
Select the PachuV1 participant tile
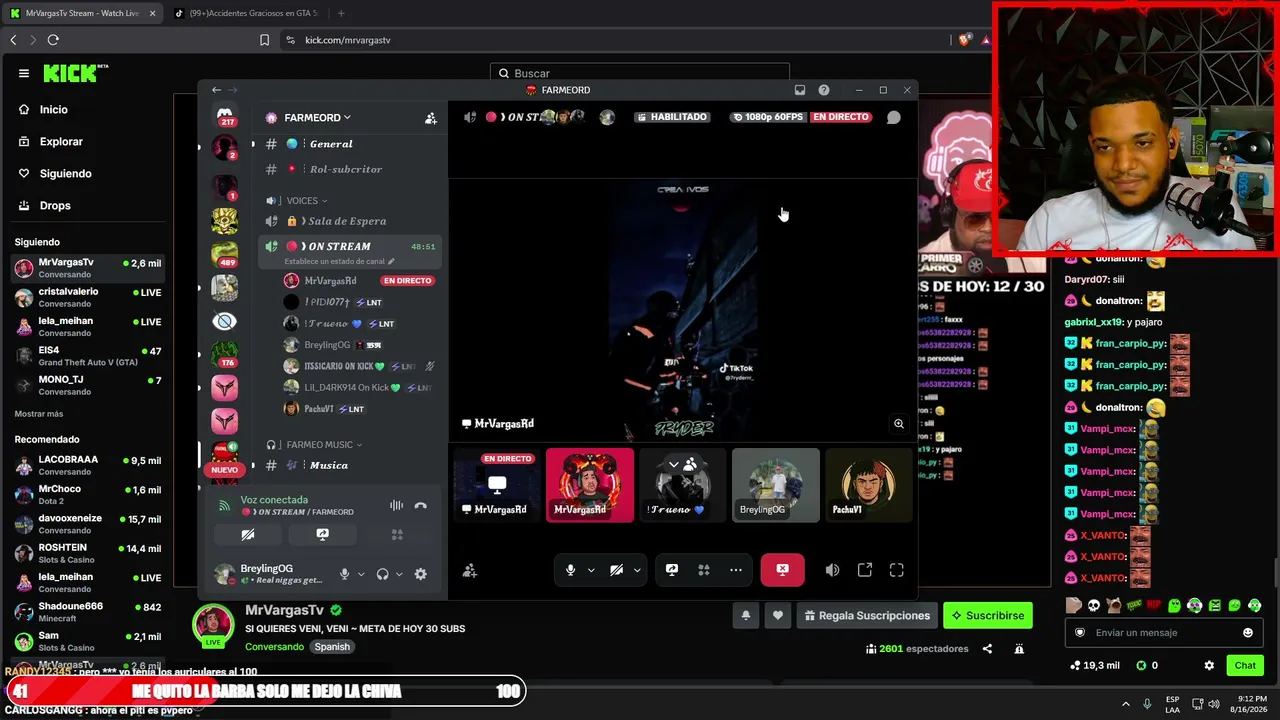click(868, 485)
